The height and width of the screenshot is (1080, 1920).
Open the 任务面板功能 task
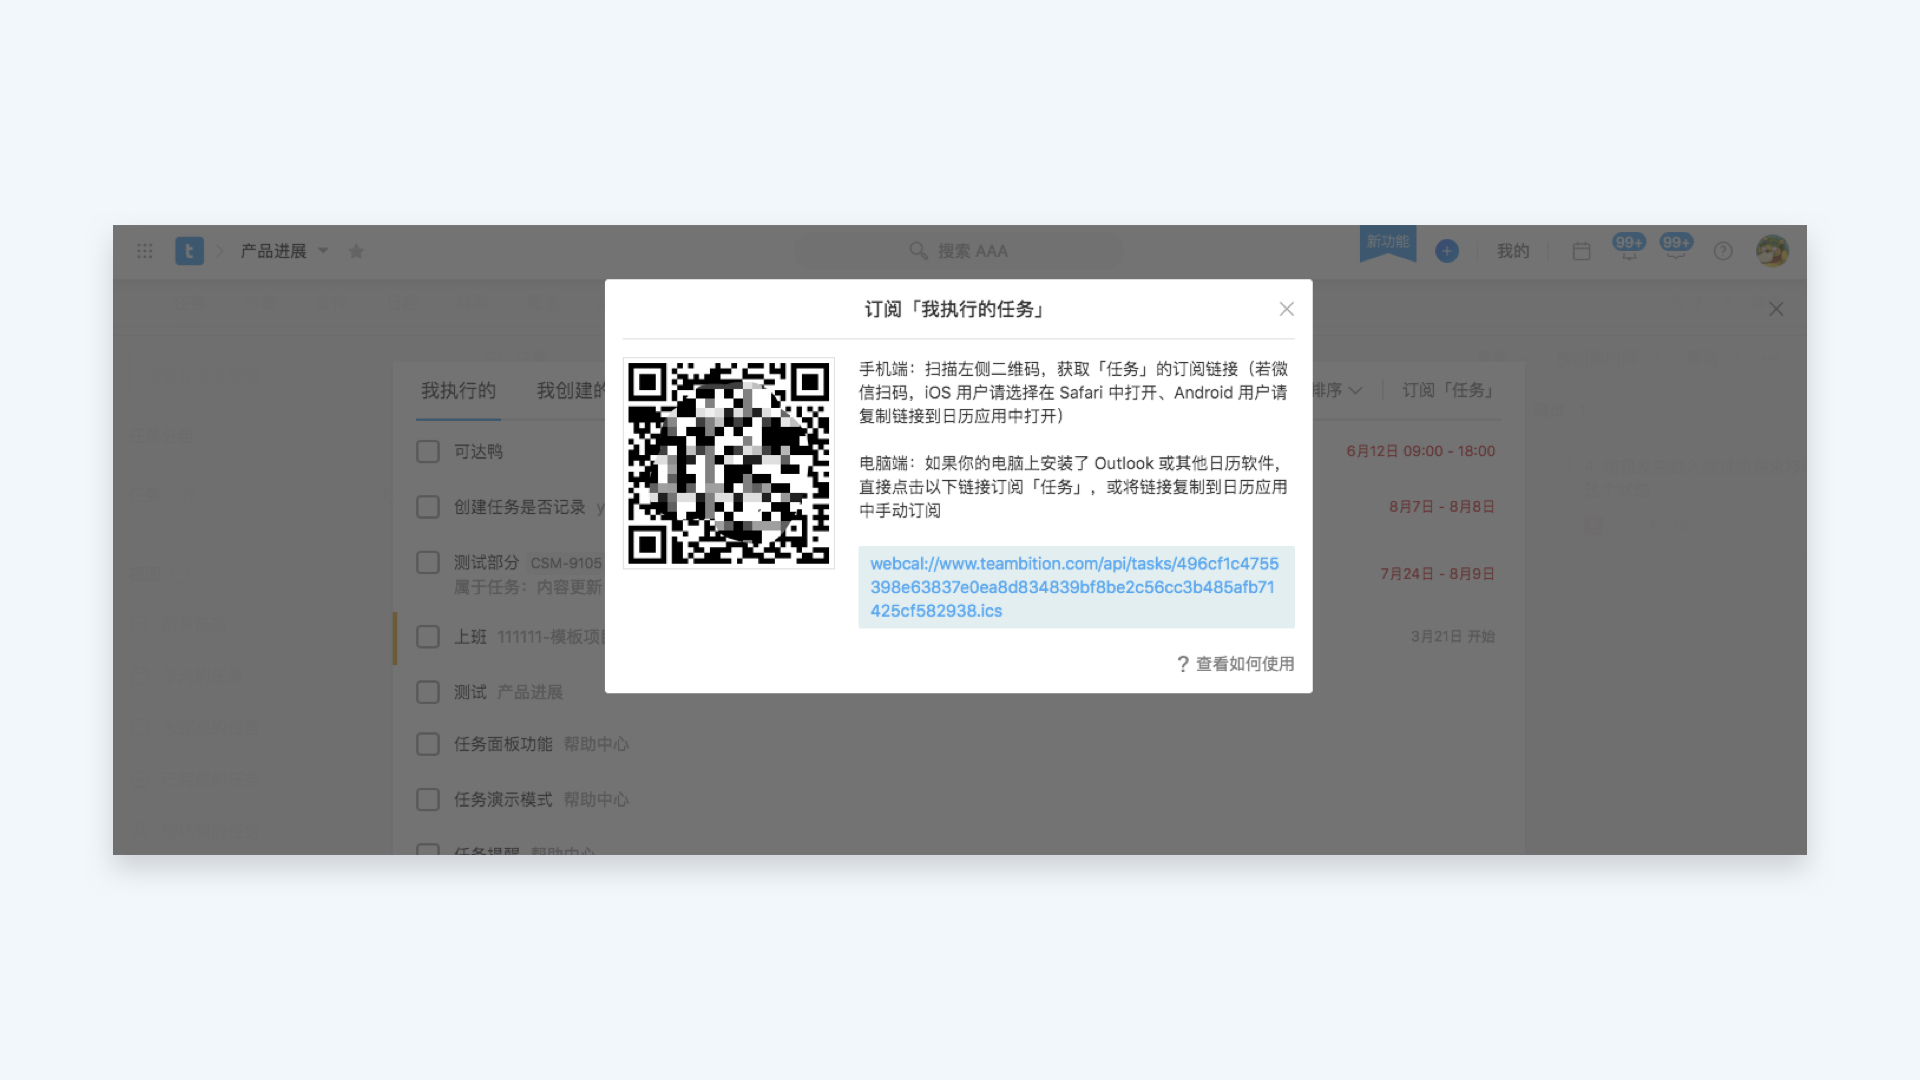(x=503, y=744)
